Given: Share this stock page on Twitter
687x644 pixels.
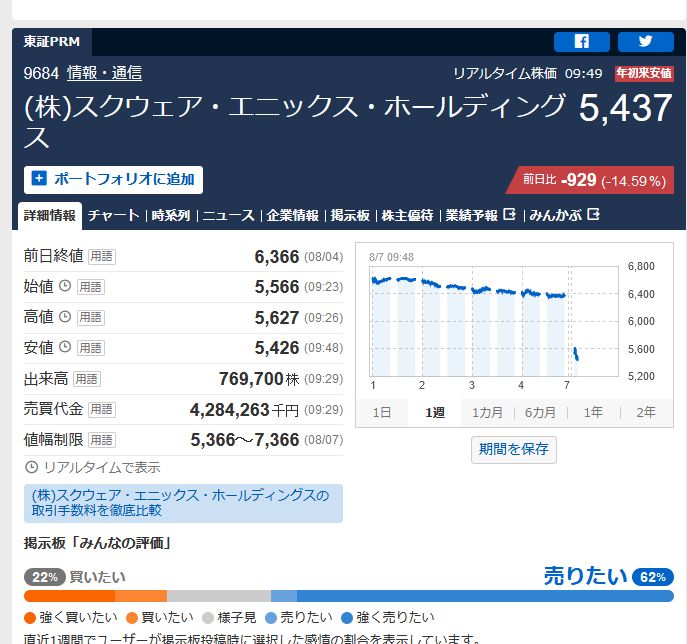Looking at the screenshot, I should [645, 42].
